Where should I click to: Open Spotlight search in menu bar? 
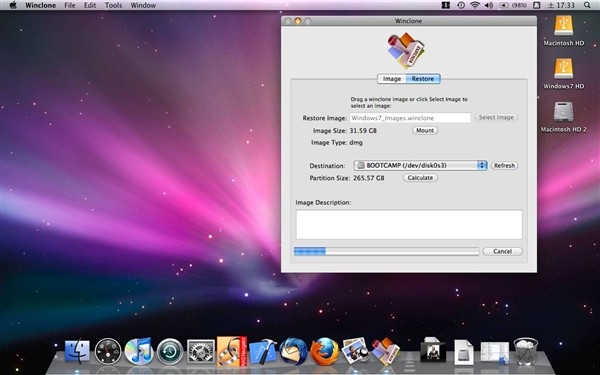(x=587, y=5)
